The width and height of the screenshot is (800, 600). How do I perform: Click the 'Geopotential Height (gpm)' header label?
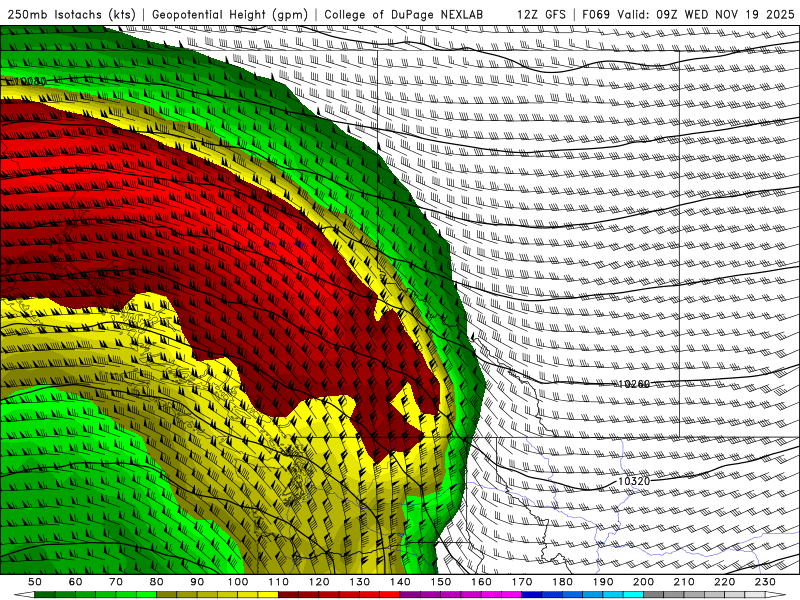(x=230, y=14)
